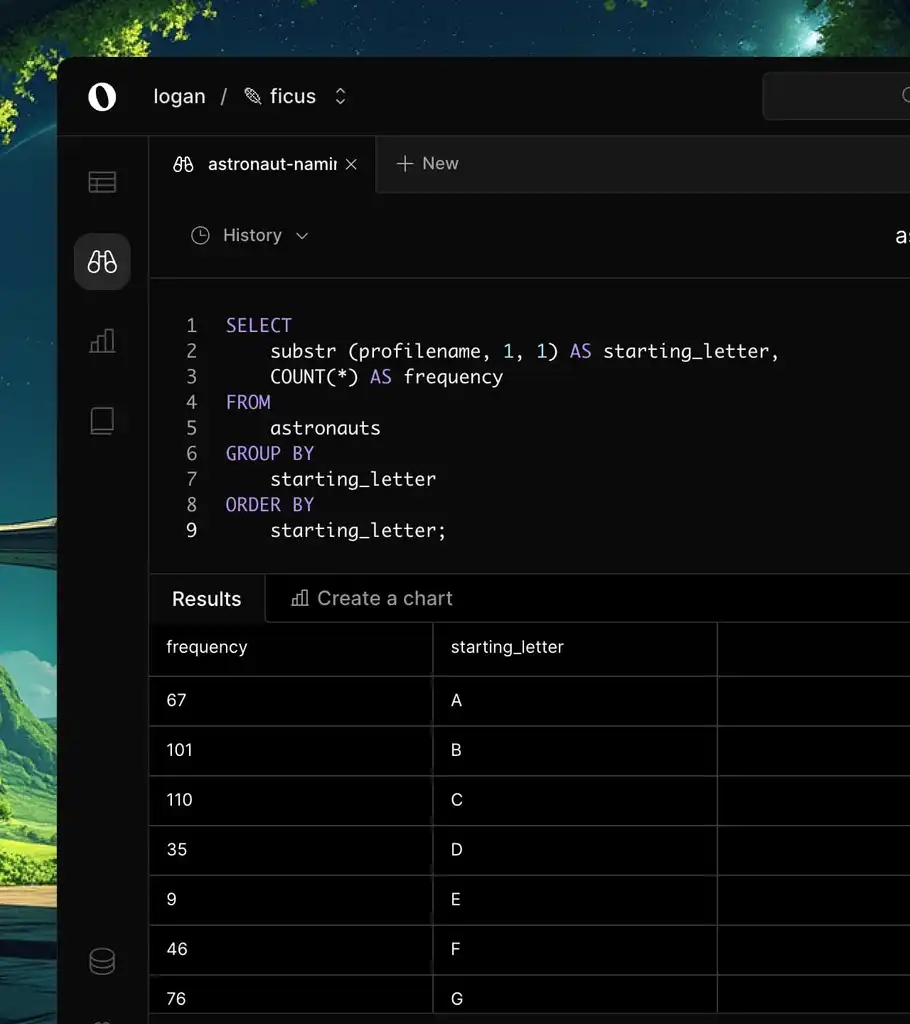Click the logan breadcrumb link
910x1024 pixels.
pos(178,96)
